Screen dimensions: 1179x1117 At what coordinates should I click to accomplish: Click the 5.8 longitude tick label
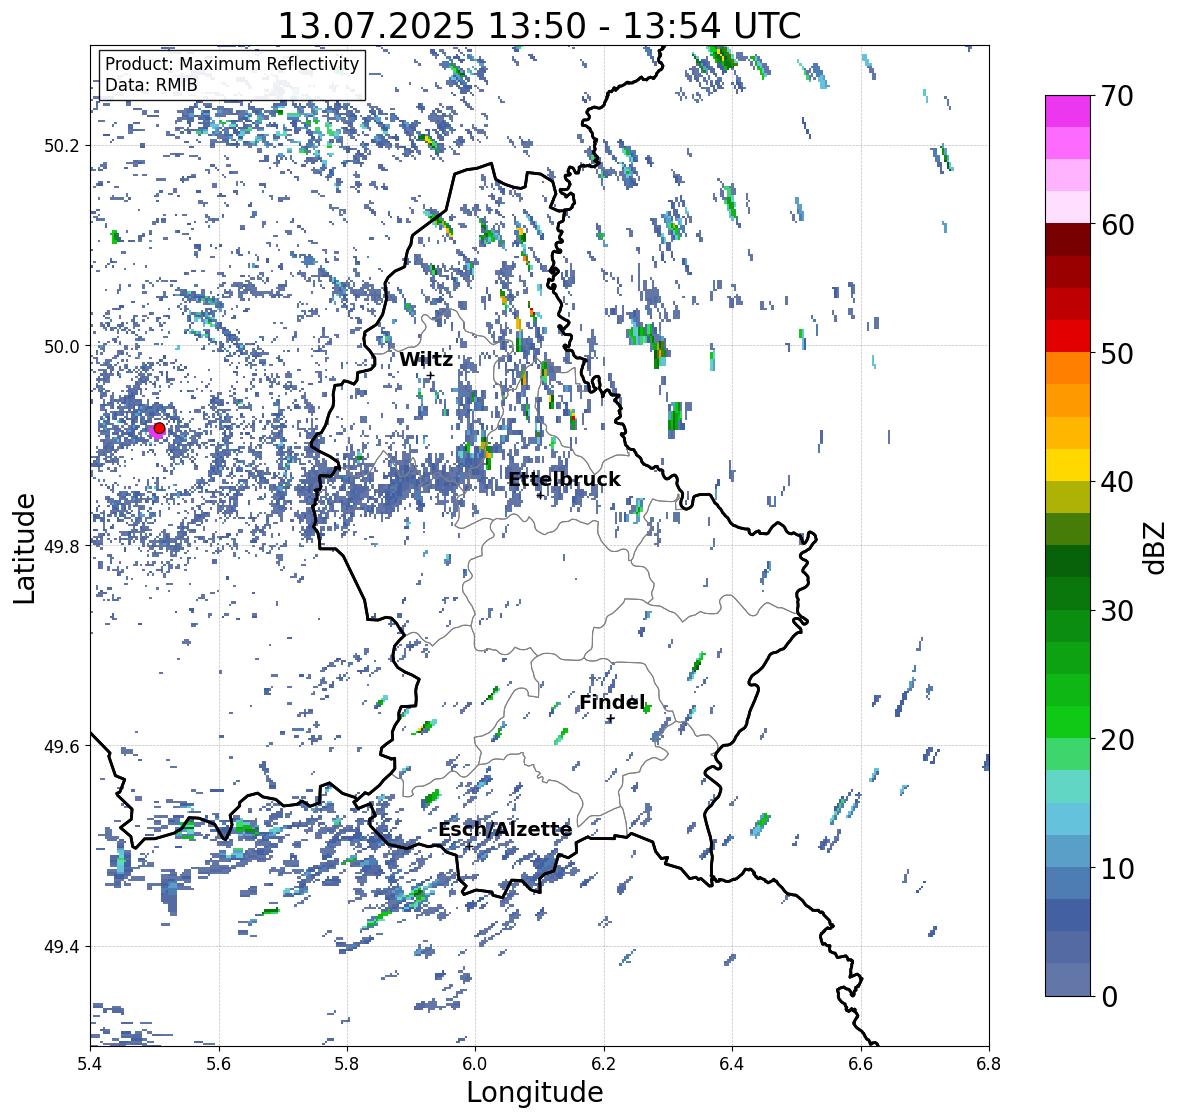click(x=347, y=1064)
